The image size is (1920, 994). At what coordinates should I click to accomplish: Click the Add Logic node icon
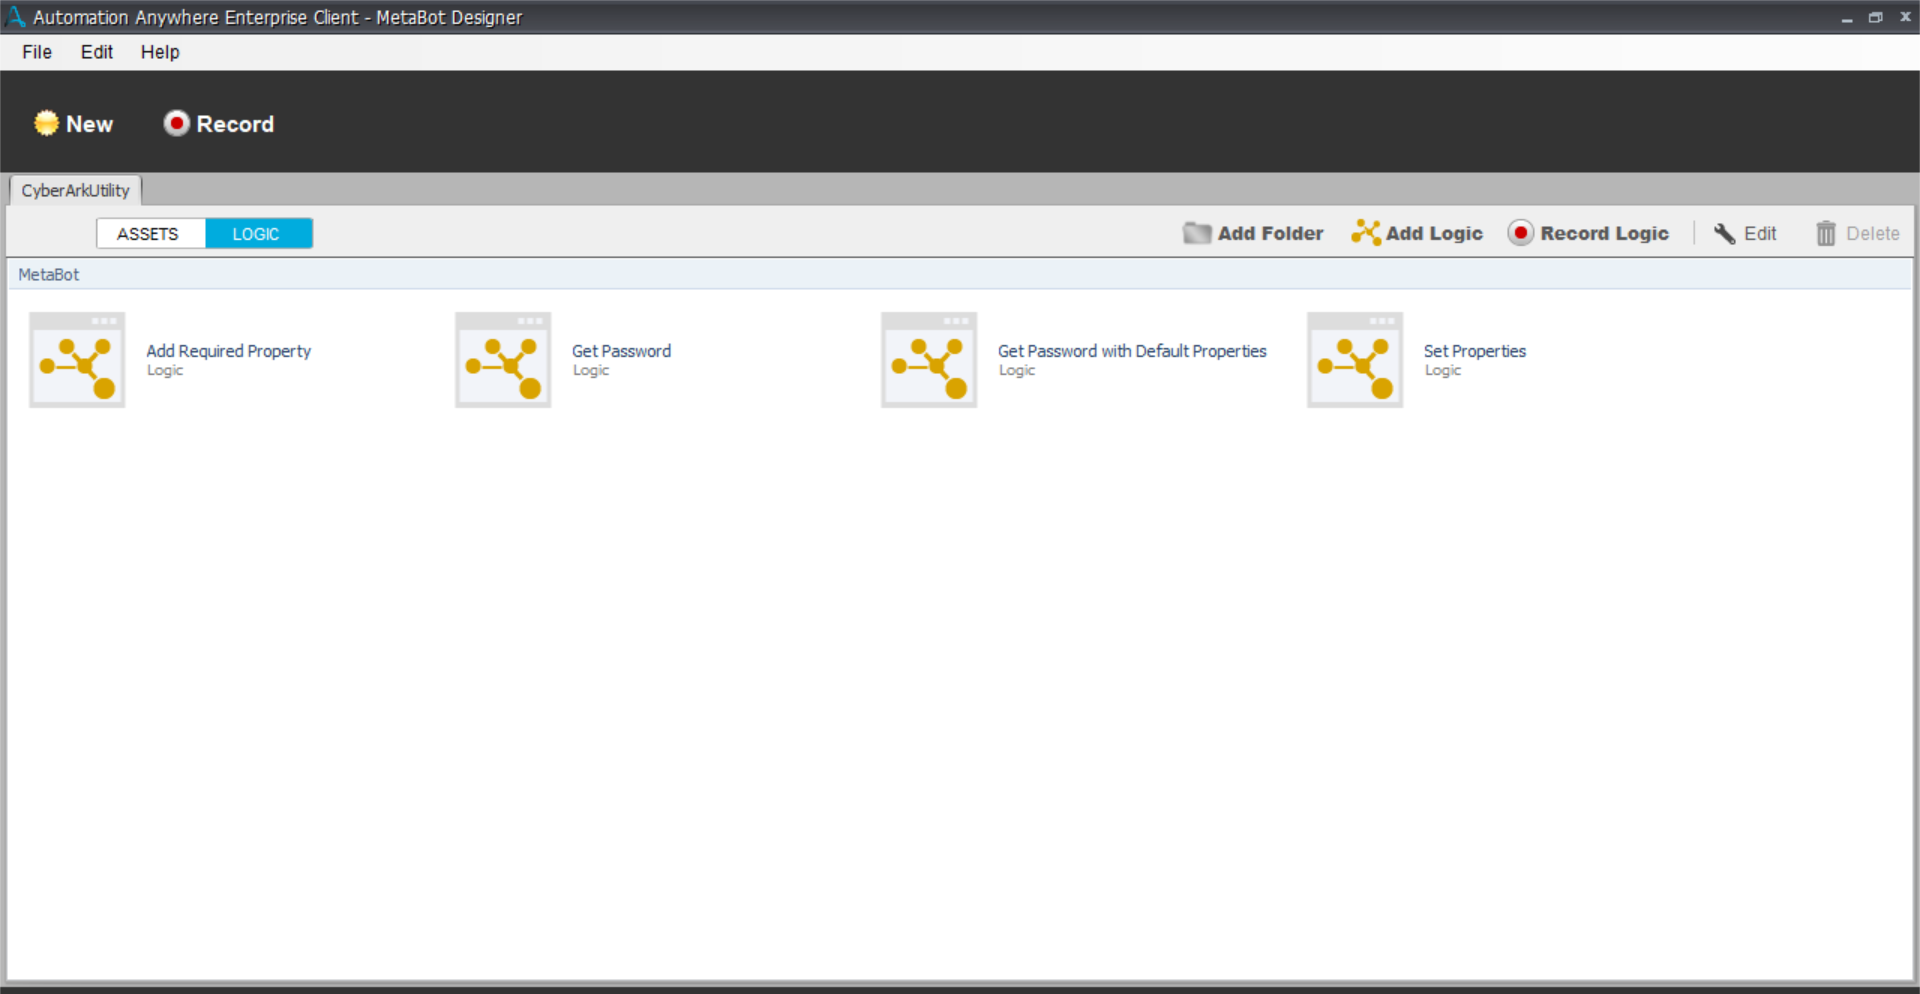coord(1366,233)
